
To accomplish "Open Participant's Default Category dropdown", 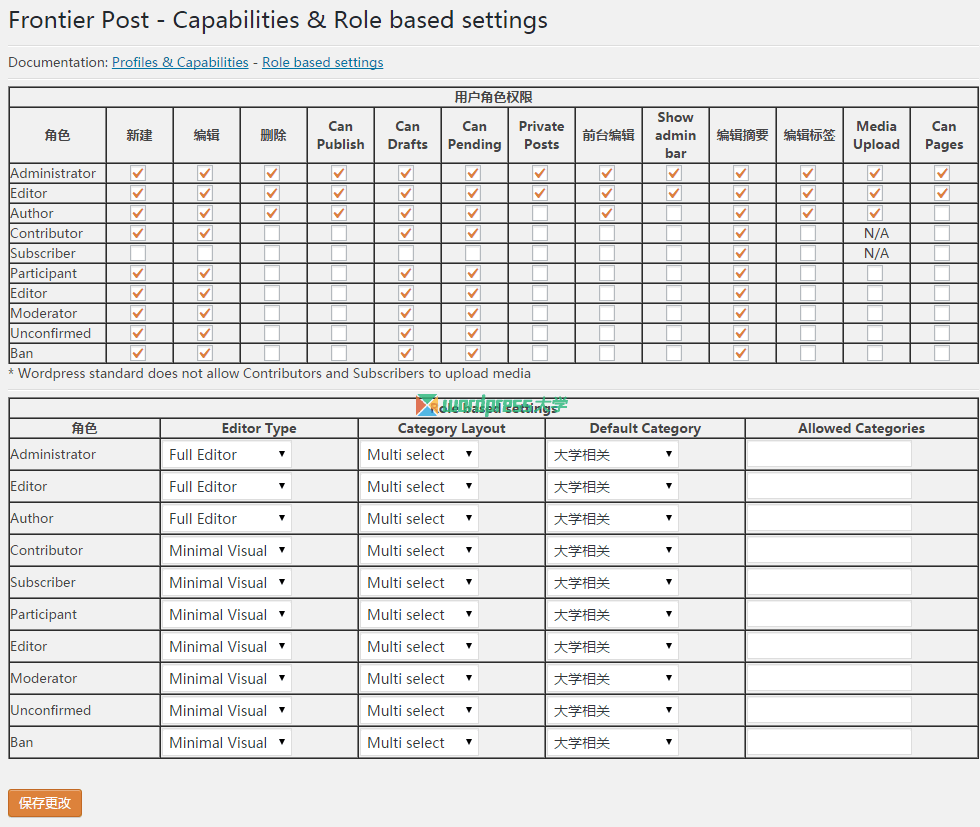I will 613,614.
